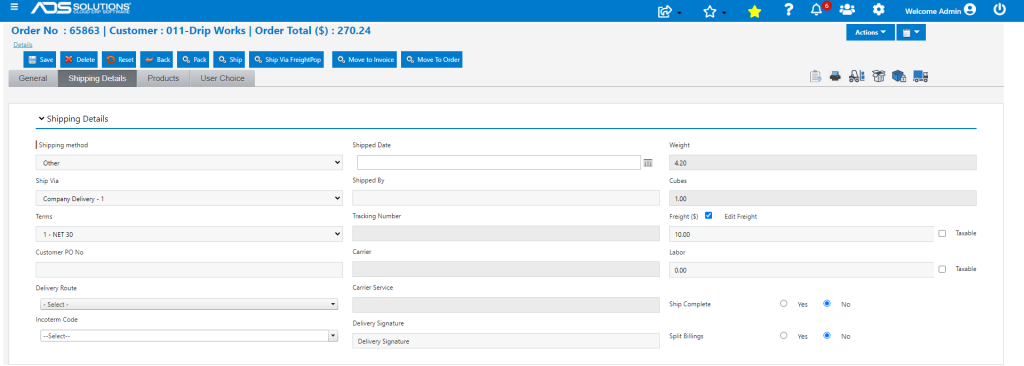The image size is (1024, 366).
Task: Click the locked blue package icon
Action: (899, 76)
